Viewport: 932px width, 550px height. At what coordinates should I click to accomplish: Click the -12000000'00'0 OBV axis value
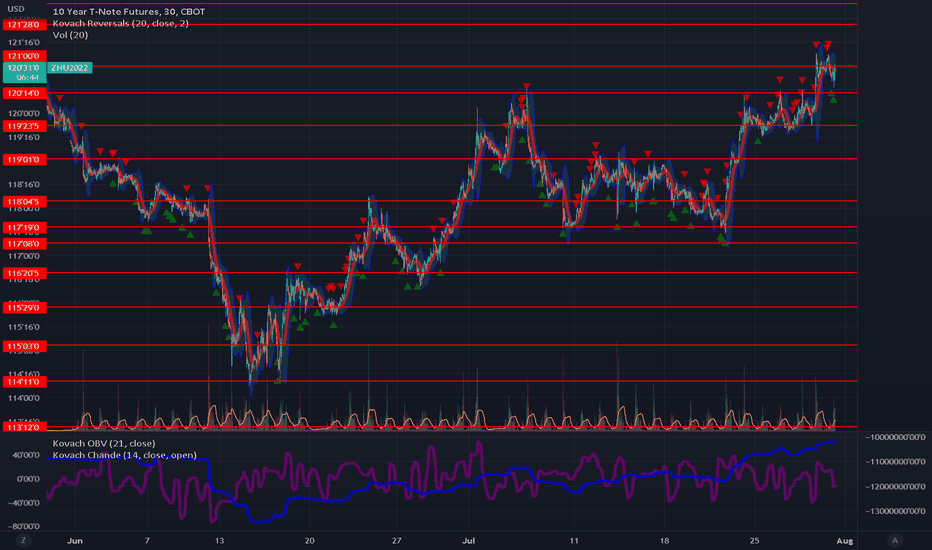(896, 486)
